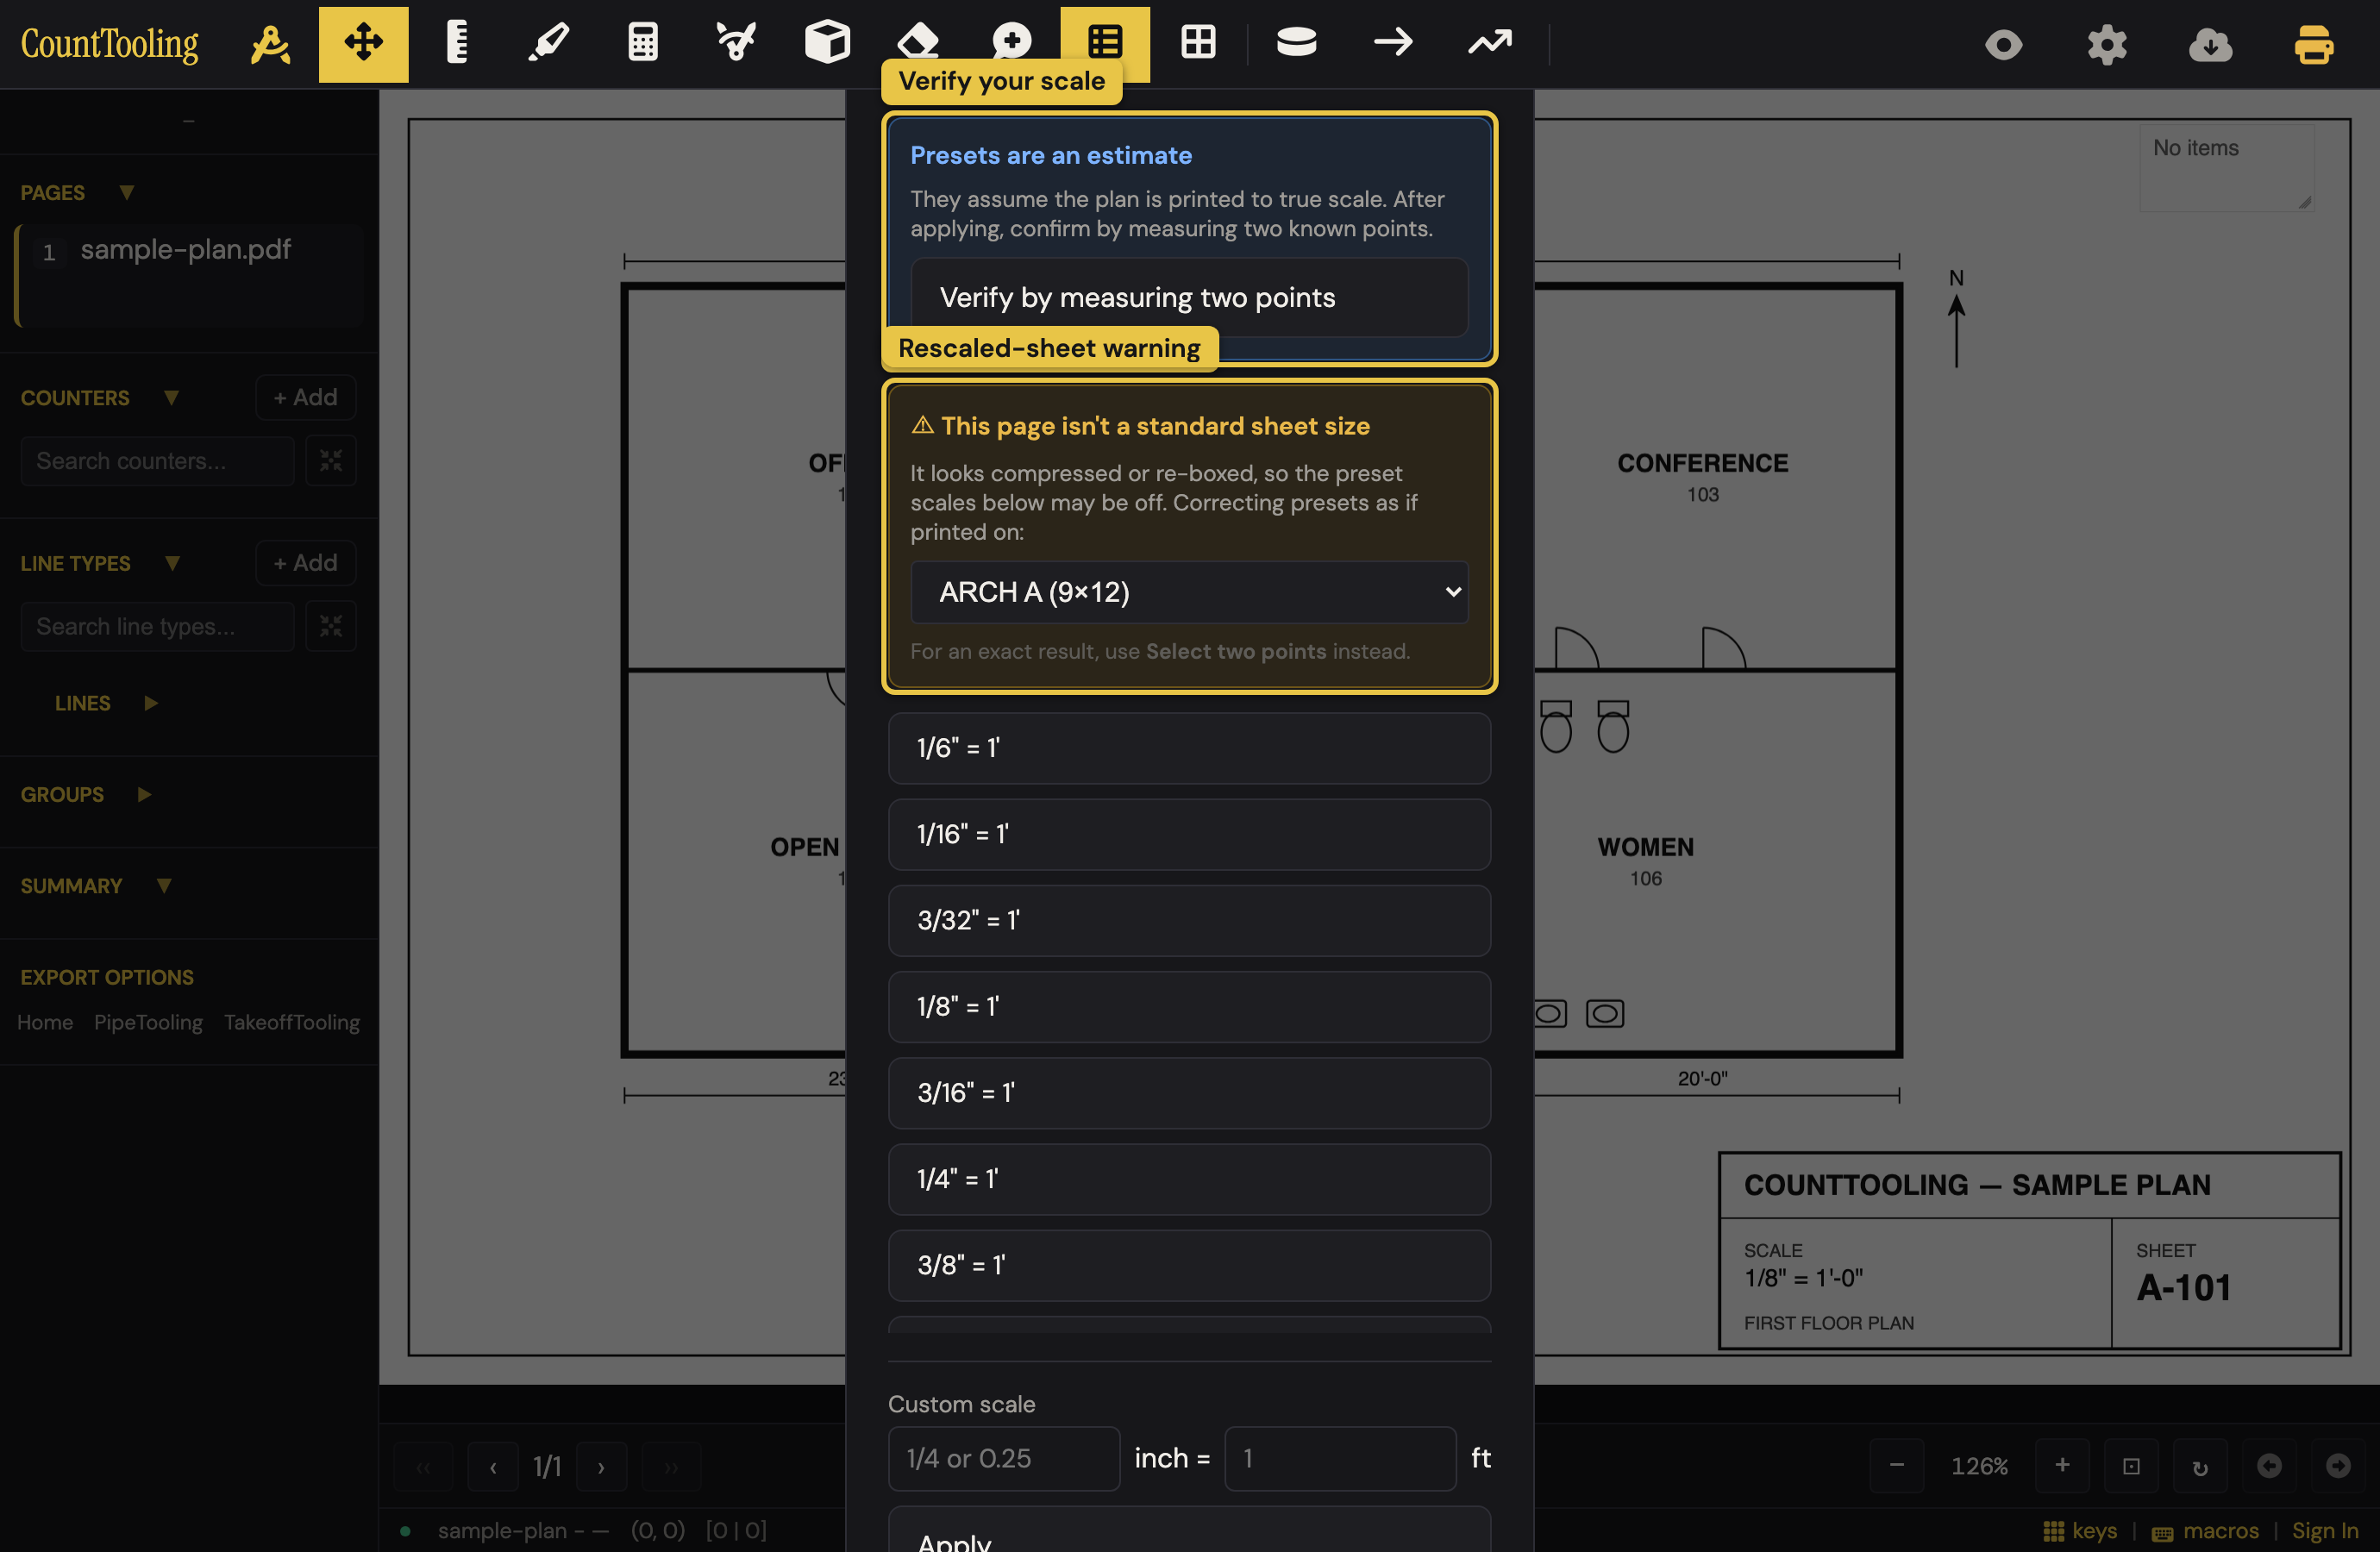Viewport: 2380px width, 1552px height.
Task: Clear counters search with the collapse icon
Action: (331, 461)
